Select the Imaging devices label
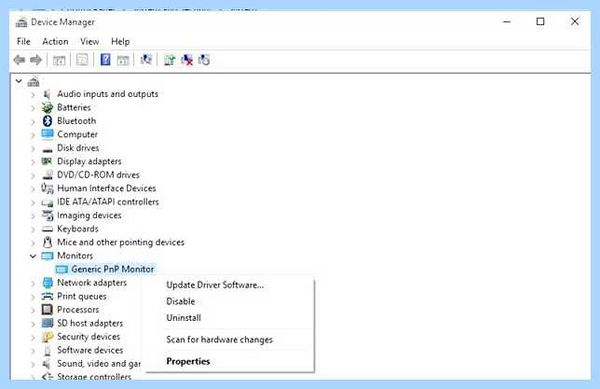Image resolution: width=600 pixels, height=389 pixels. [x=89, y=215]
